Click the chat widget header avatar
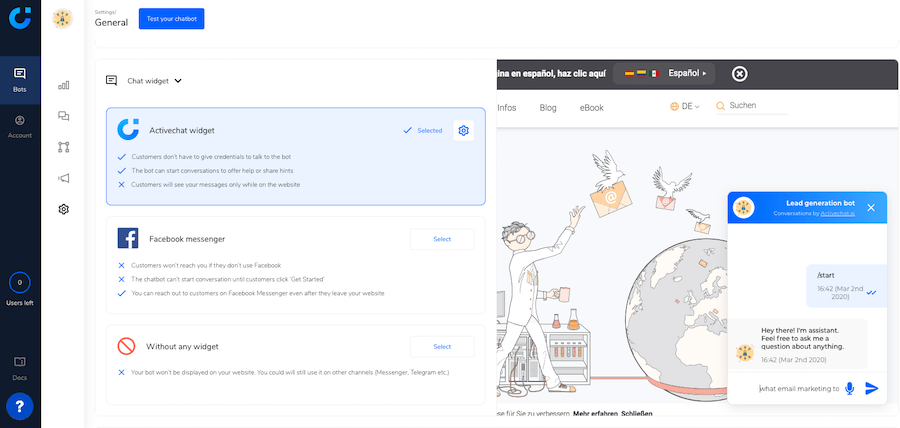This screenshot has height=428, width=900. coord(744,208)
